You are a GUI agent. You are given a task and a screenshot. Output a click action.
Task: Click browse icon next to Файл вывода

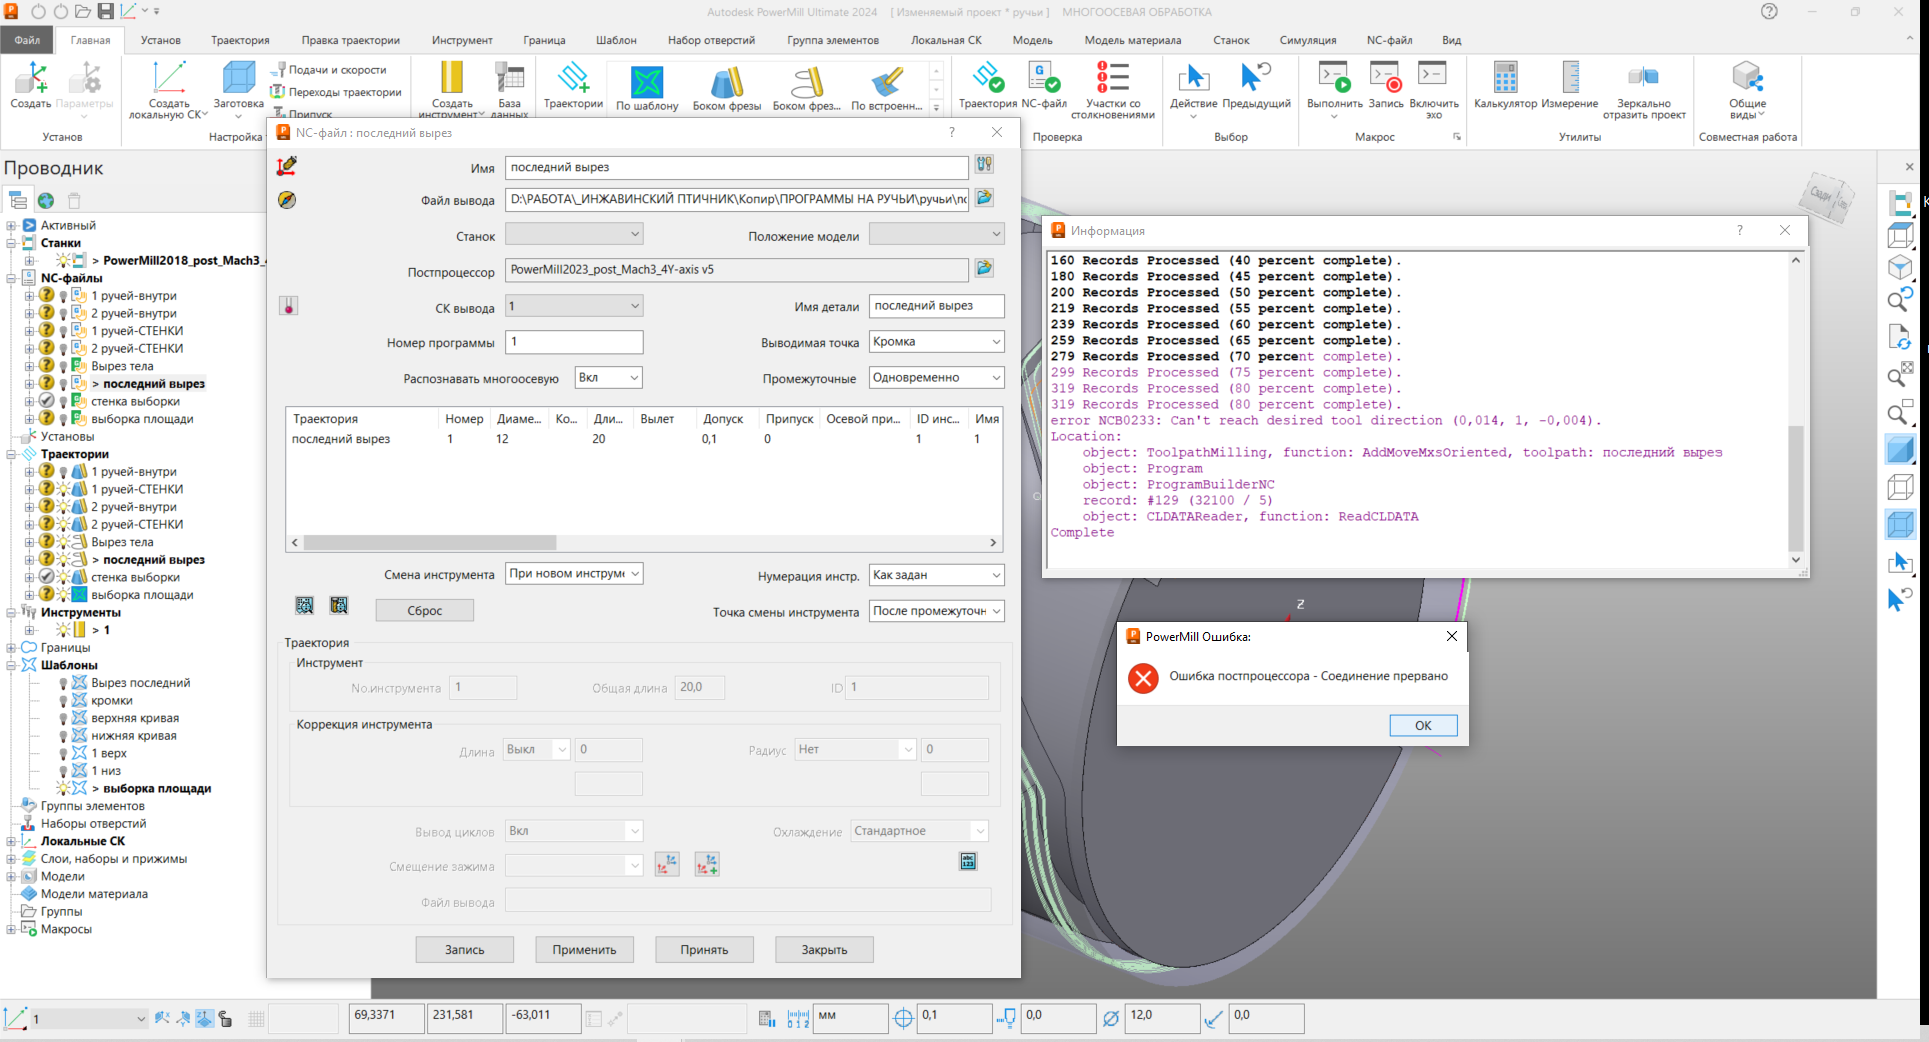pos(984,198)
